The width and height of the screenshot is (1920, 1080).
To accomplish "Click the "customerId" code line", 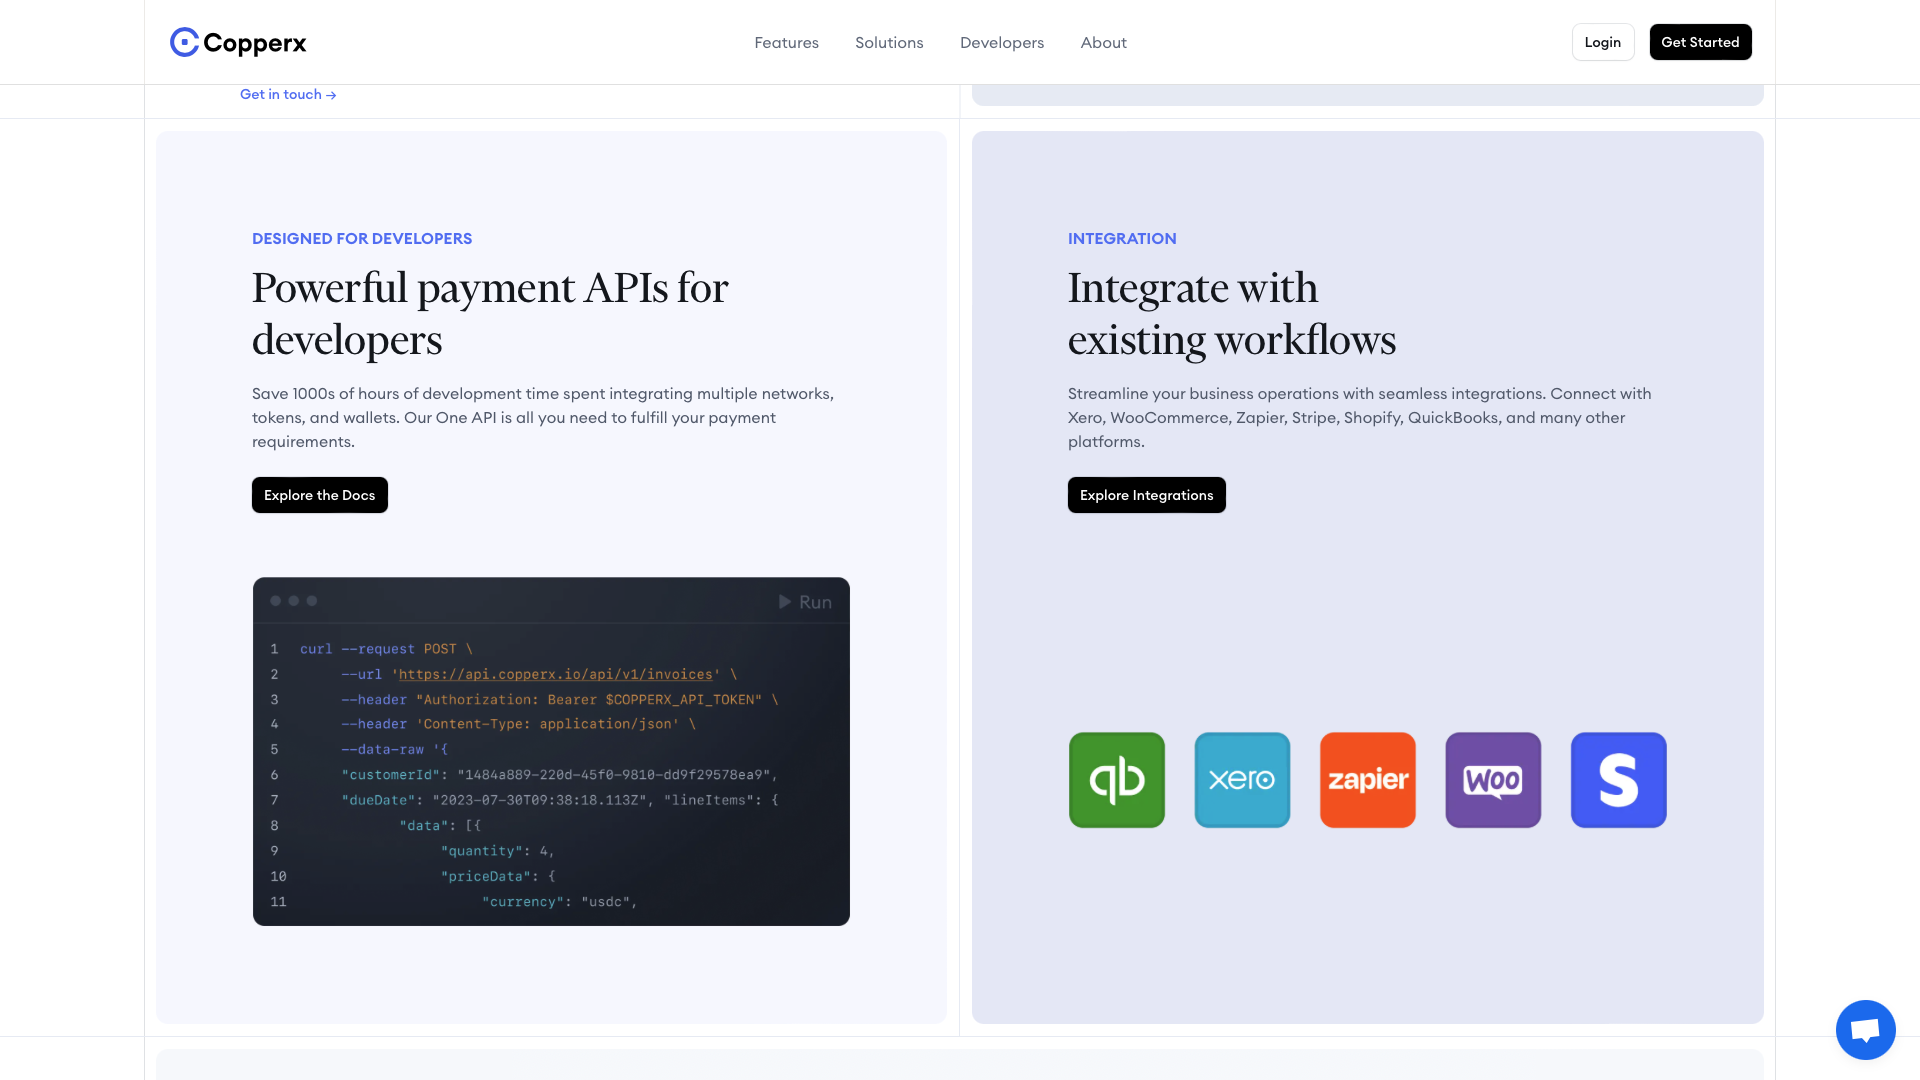I will pyautogui.click(x=559, y=775).
